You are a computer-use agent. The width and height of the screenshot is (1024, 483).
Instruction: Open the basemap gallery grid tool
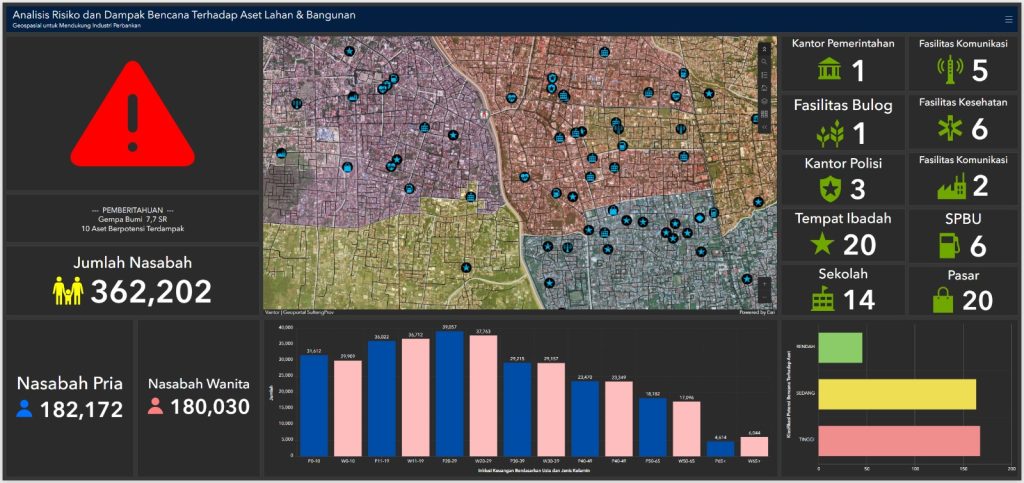[x=764, y=114]
